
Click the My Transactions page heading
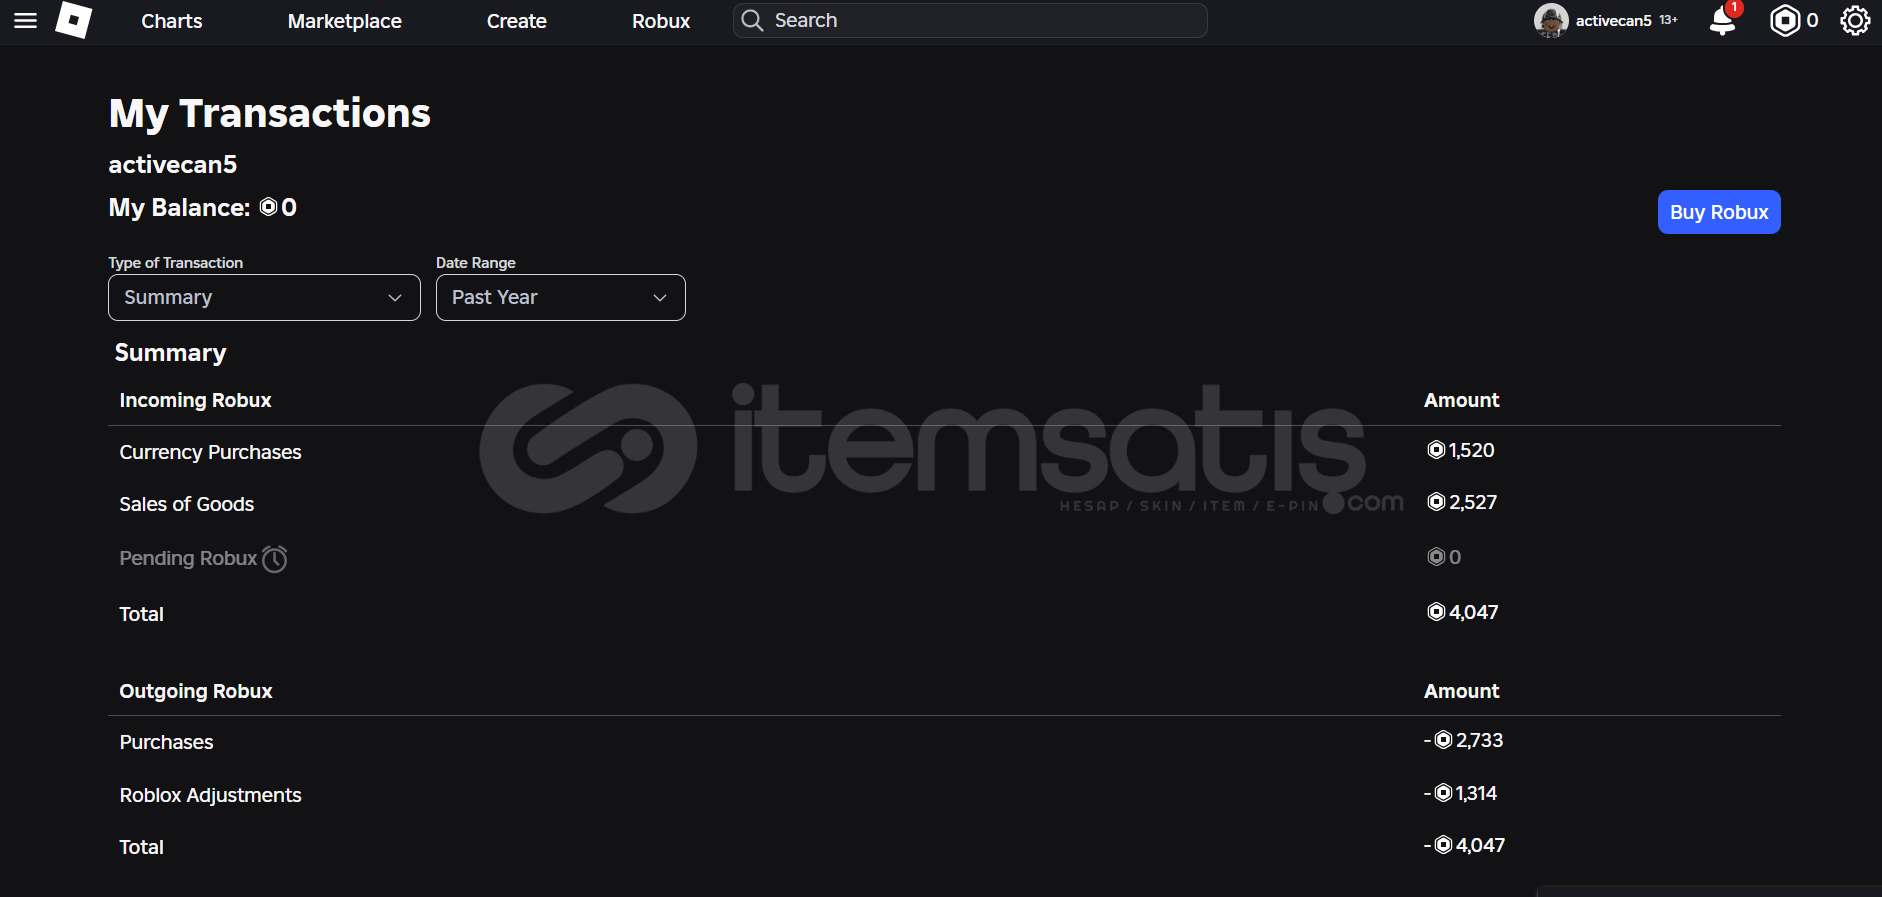pos(270,114)
